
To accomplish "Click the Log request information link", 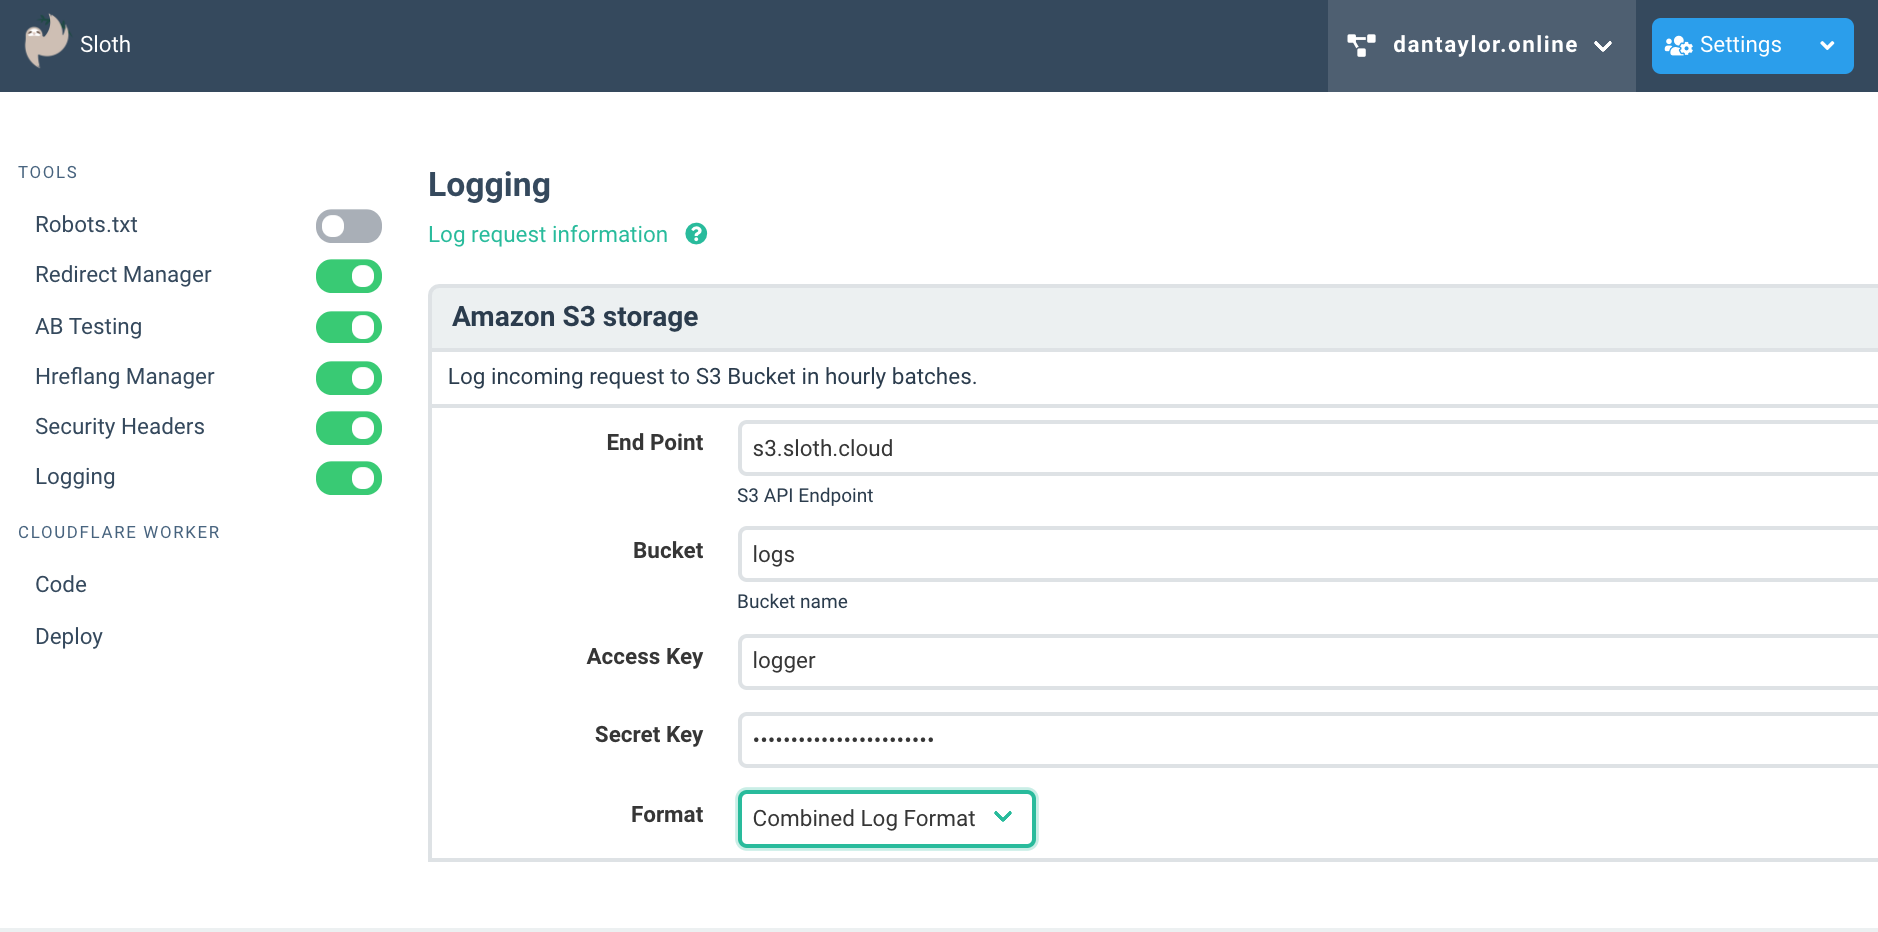I will 547,235.
